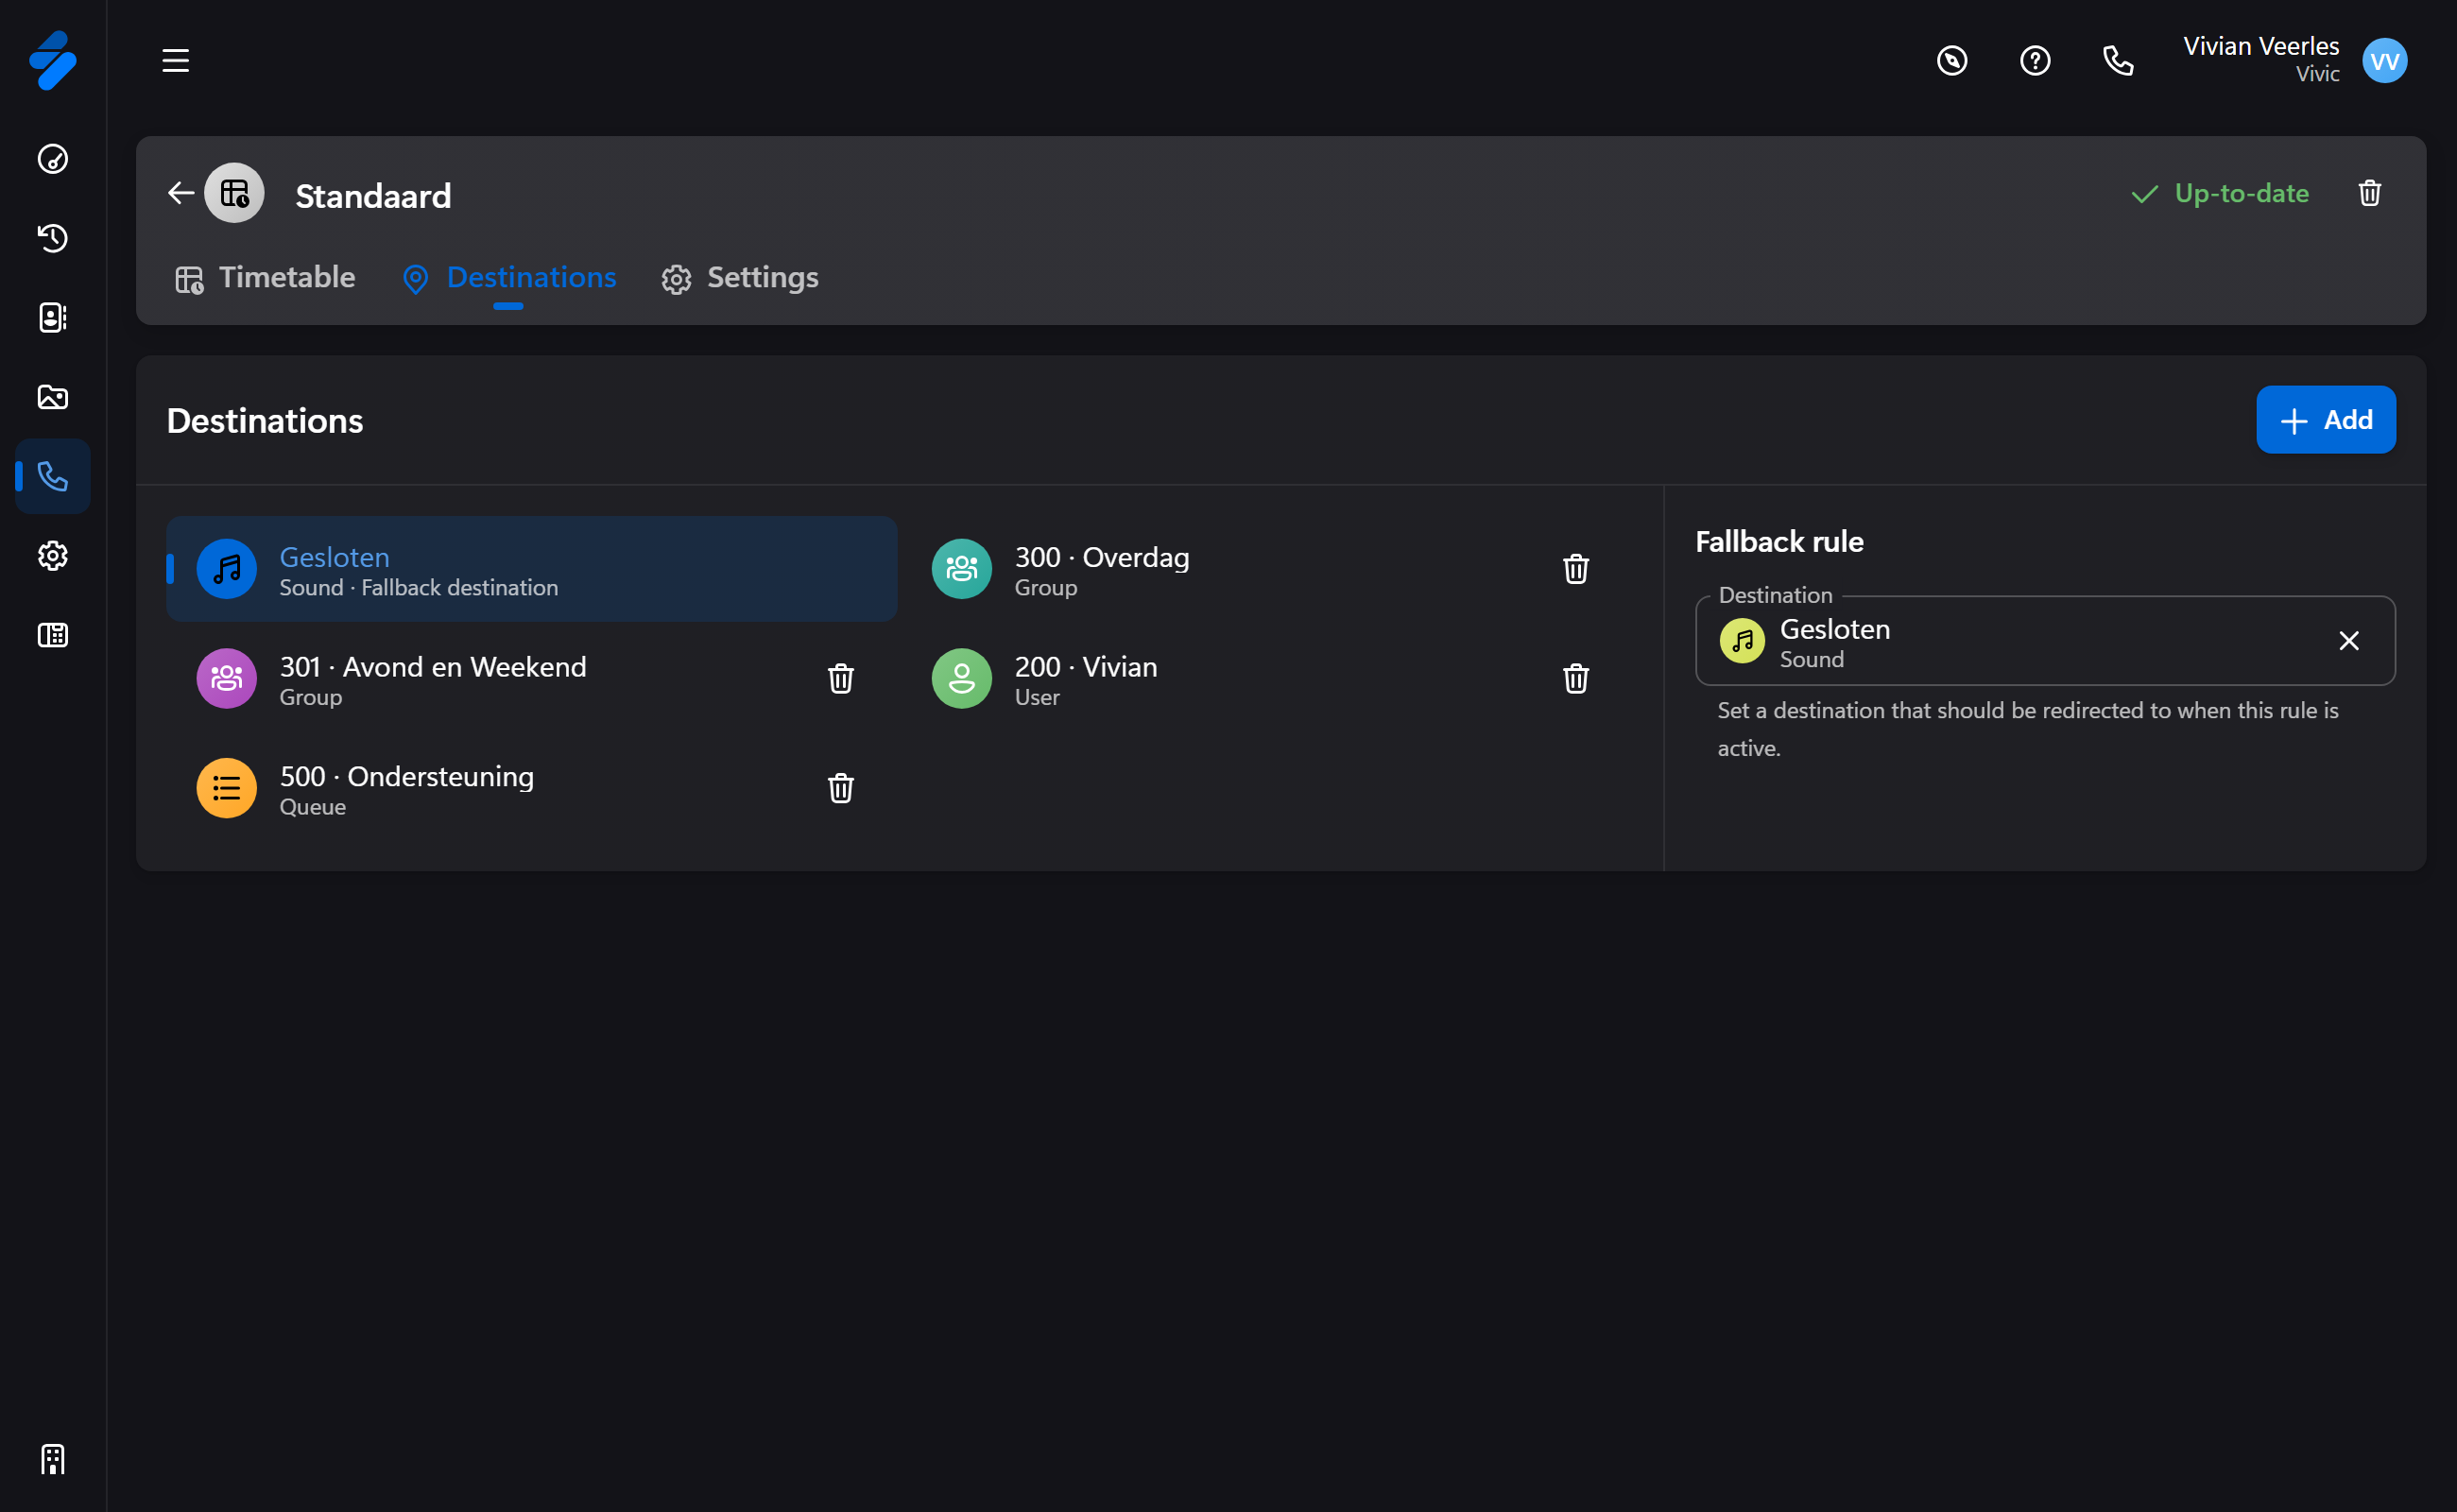Delete the 500 Ondersteuning queue destination
This screenshot has height=1512, width=2457.
coord(841,788)
